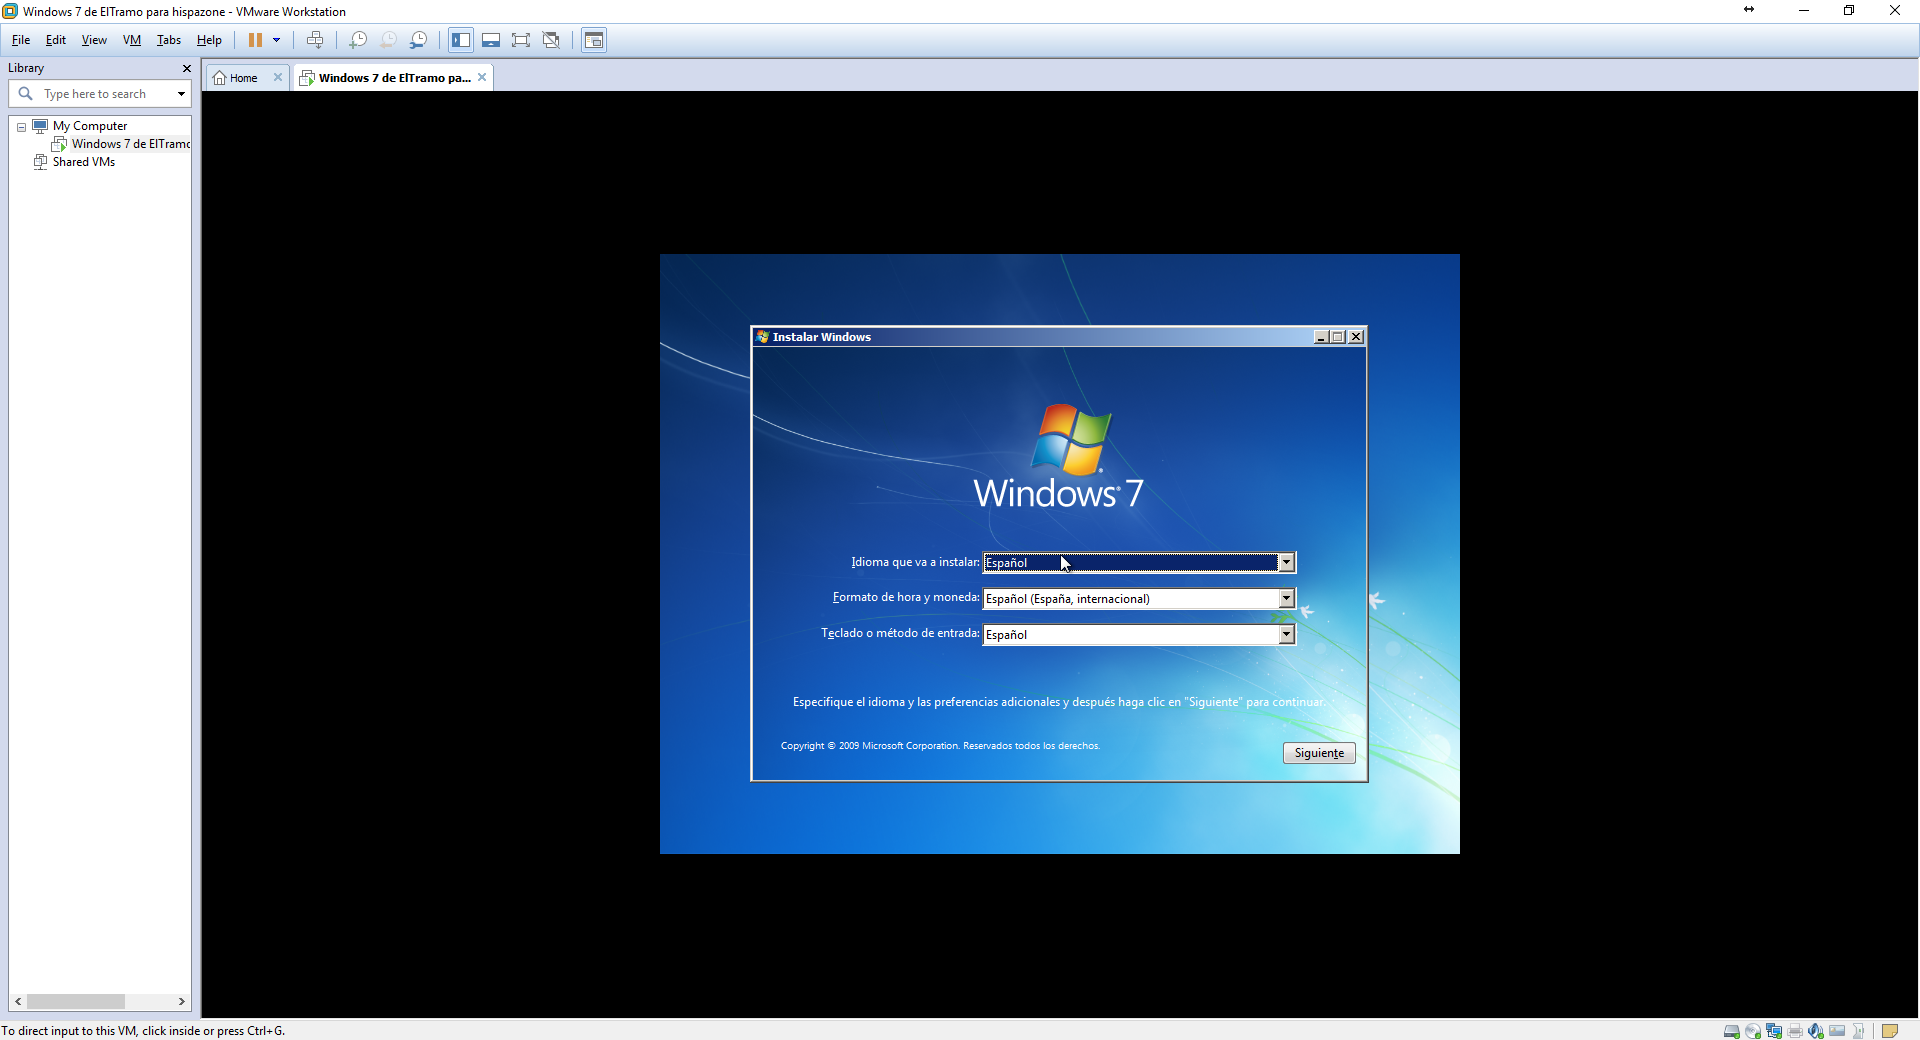
Task: Open the Tabs menu
Action: click(169, 40)
